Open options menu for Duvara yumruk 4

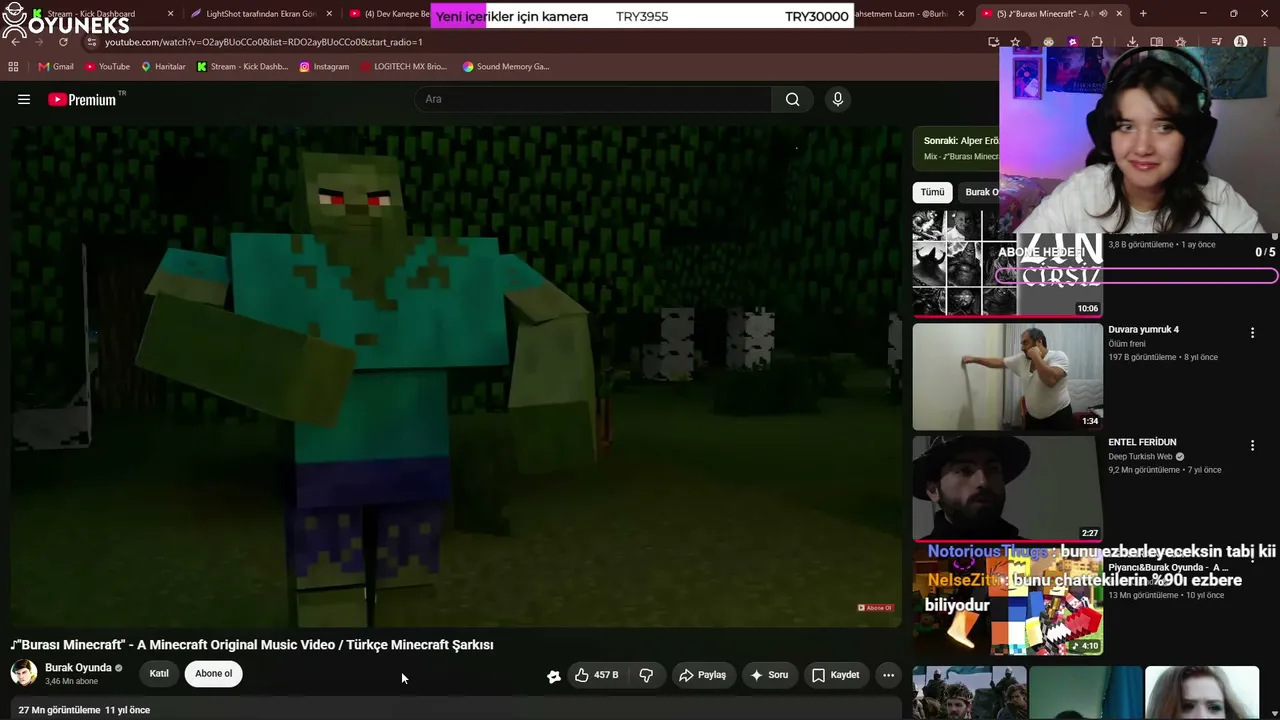[1252, 333]
